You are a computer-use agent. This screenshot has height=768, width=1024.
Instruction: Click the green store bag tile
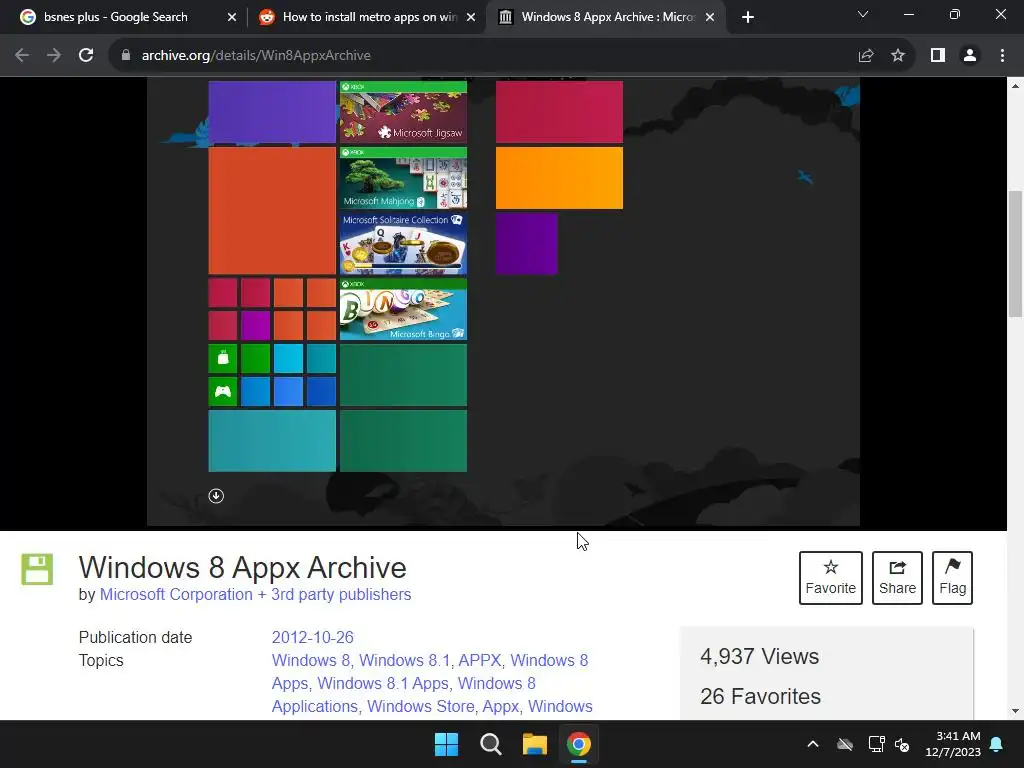[223, 359]
